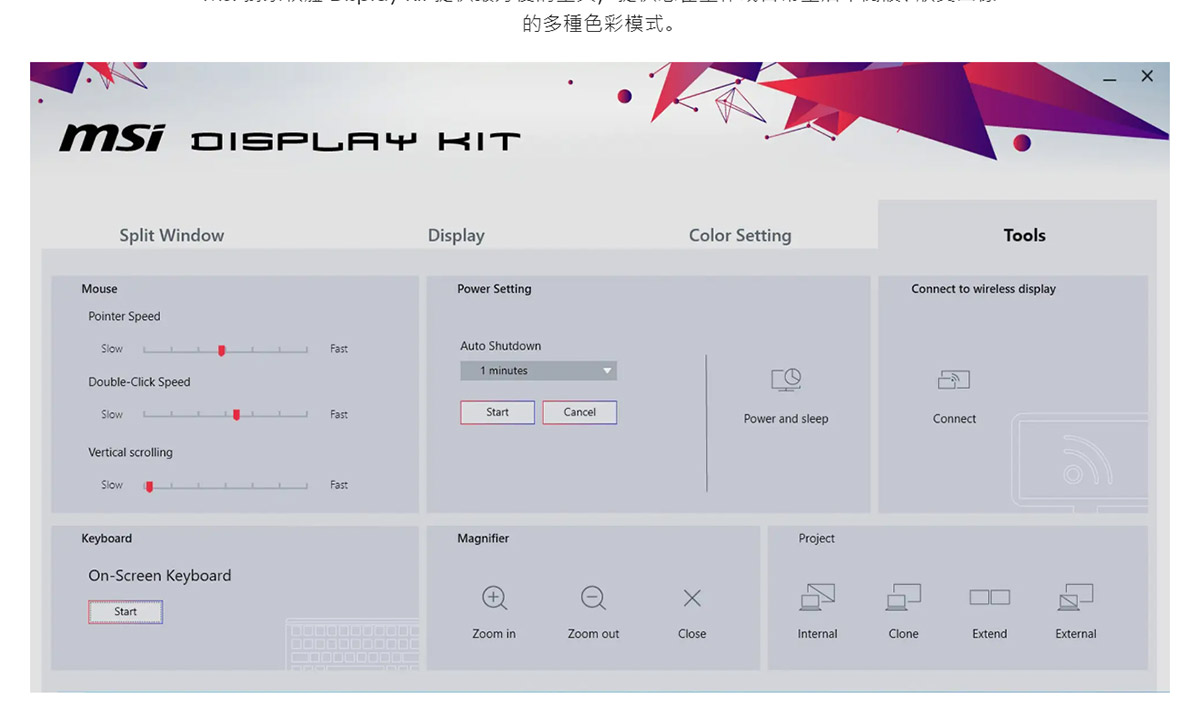Switch to the Split Window tab
Viewport: 1200px width, 718px height.
click(172, 235)
